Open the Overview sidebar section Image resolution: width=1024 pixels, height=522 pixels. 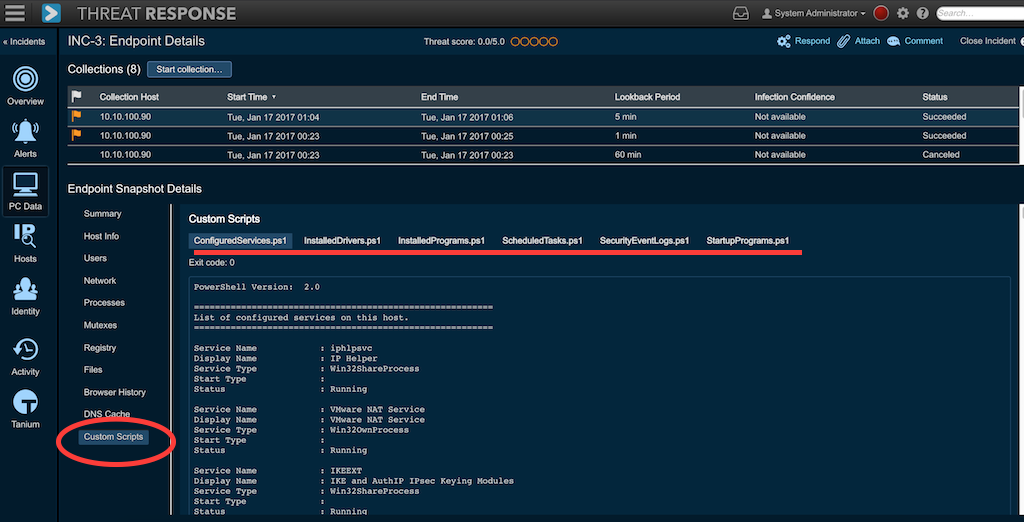[25, 86]
